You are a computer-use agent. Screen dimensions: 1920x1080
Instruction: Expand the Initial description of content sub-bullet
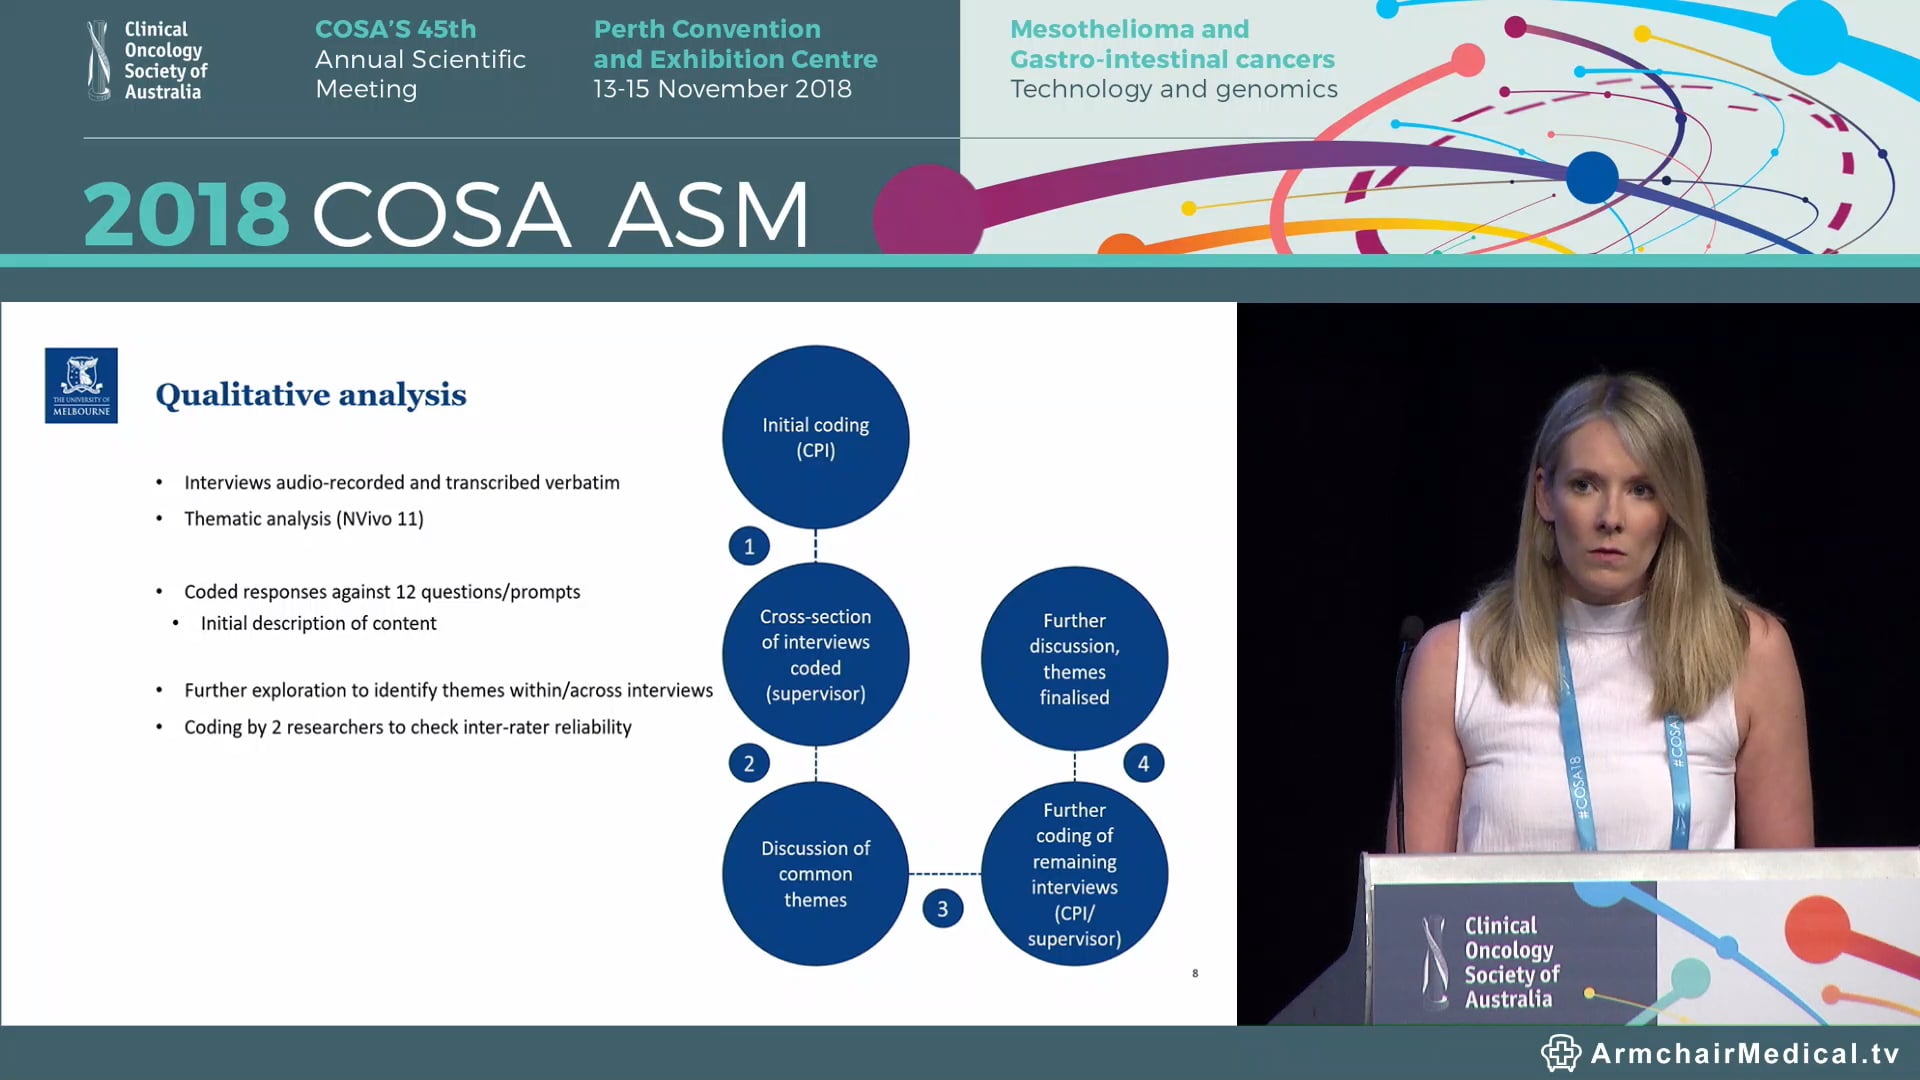point(318,622)
